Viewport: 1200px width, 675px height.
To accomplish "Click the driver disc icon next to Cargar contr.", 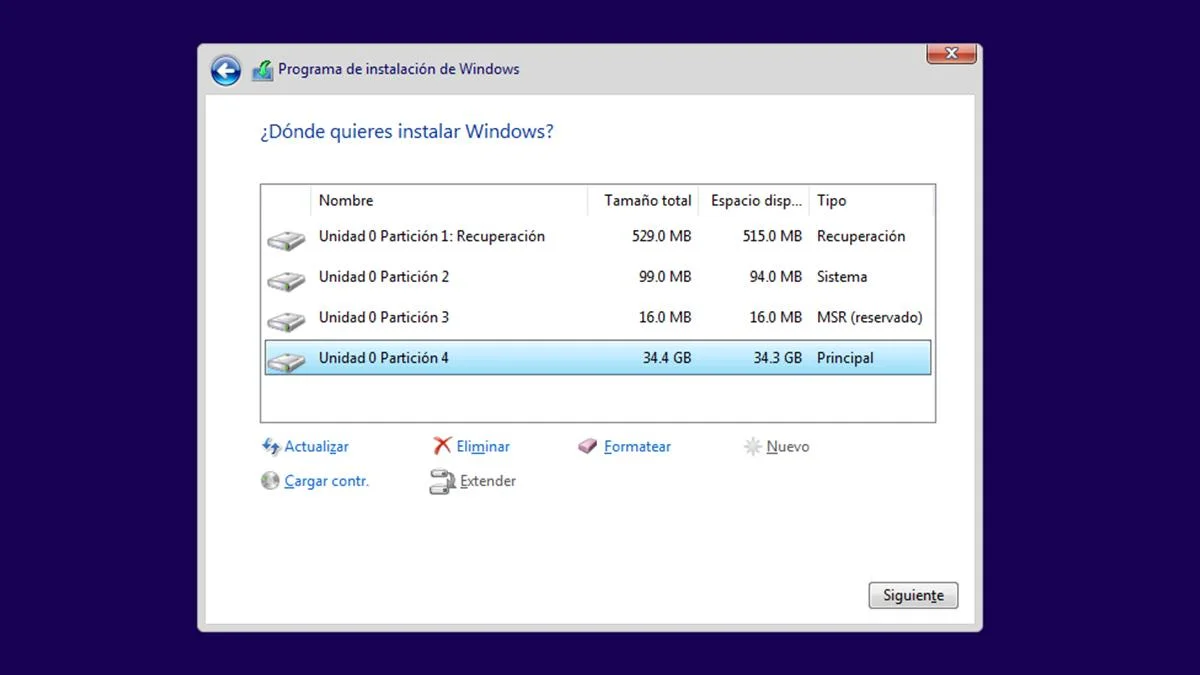I will click(x=270, y=481).
